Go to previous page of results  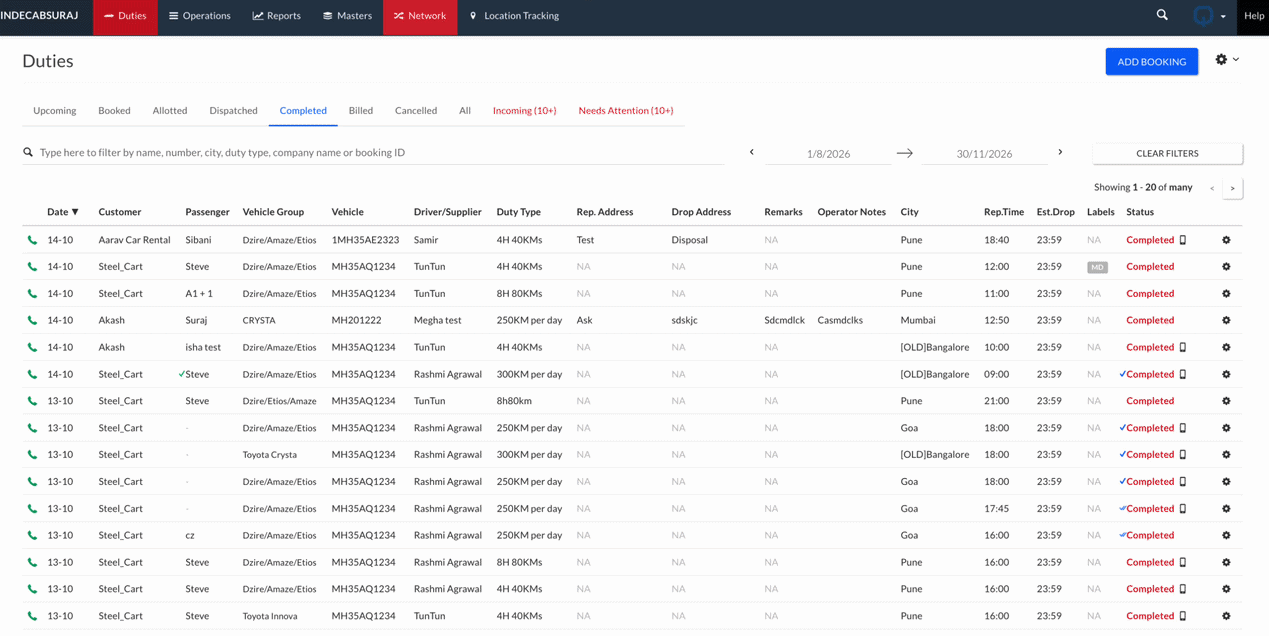click(1212, 188)
